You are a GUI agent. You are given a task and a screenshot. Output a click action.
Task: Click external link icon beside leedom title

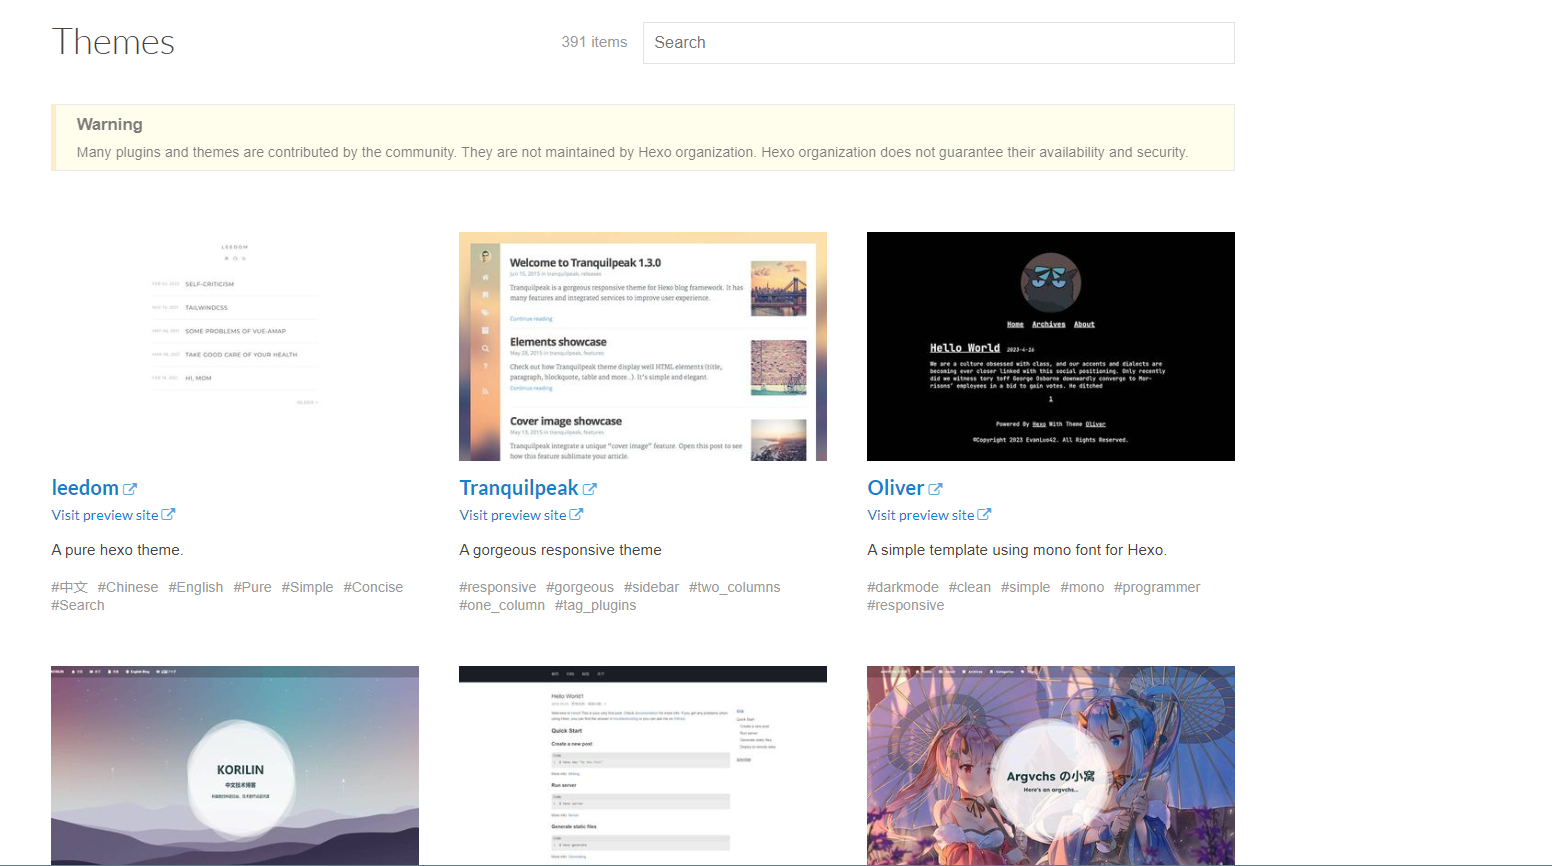(130, 489)
